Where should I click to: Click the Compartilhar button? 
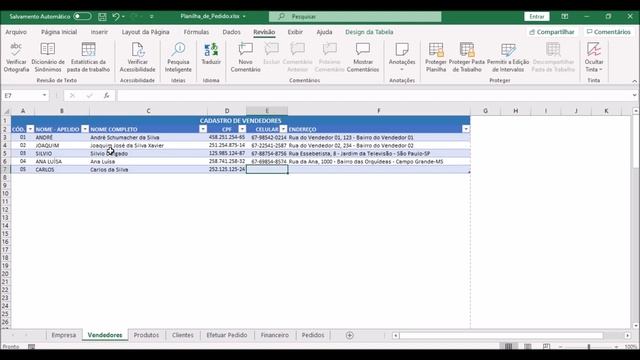(551, 32)
